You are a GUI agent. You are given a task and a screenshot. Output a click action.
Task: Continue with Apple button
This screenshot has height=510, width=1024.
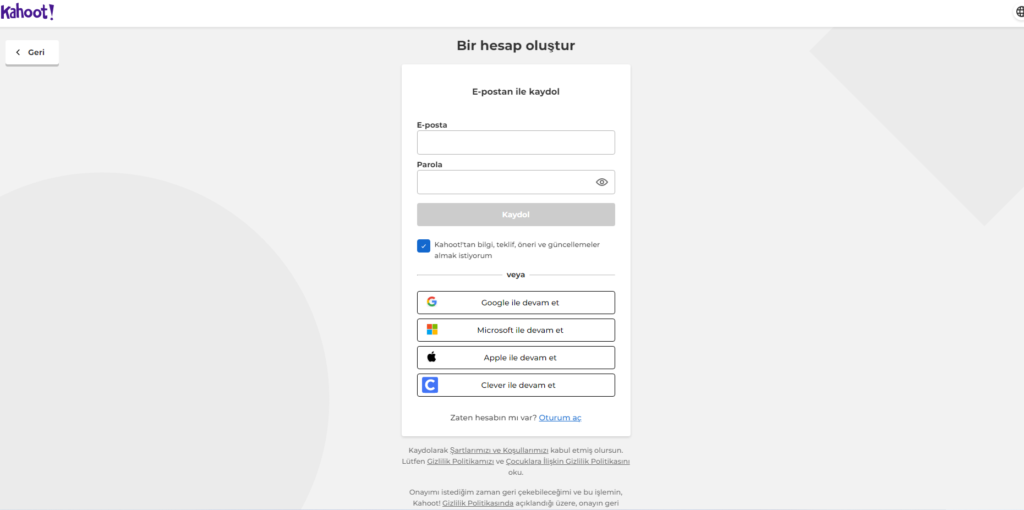click(x=516, y=357)
